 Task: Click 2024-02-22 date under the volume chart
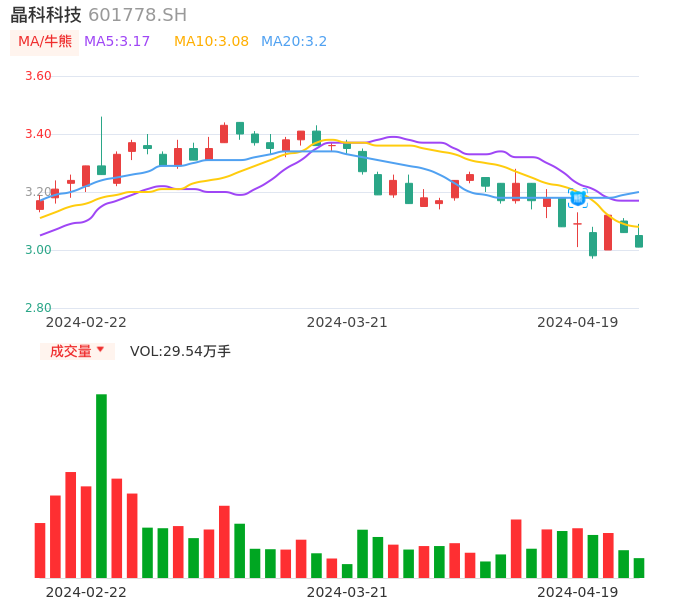pyautogui.click(x=86, y=592)
